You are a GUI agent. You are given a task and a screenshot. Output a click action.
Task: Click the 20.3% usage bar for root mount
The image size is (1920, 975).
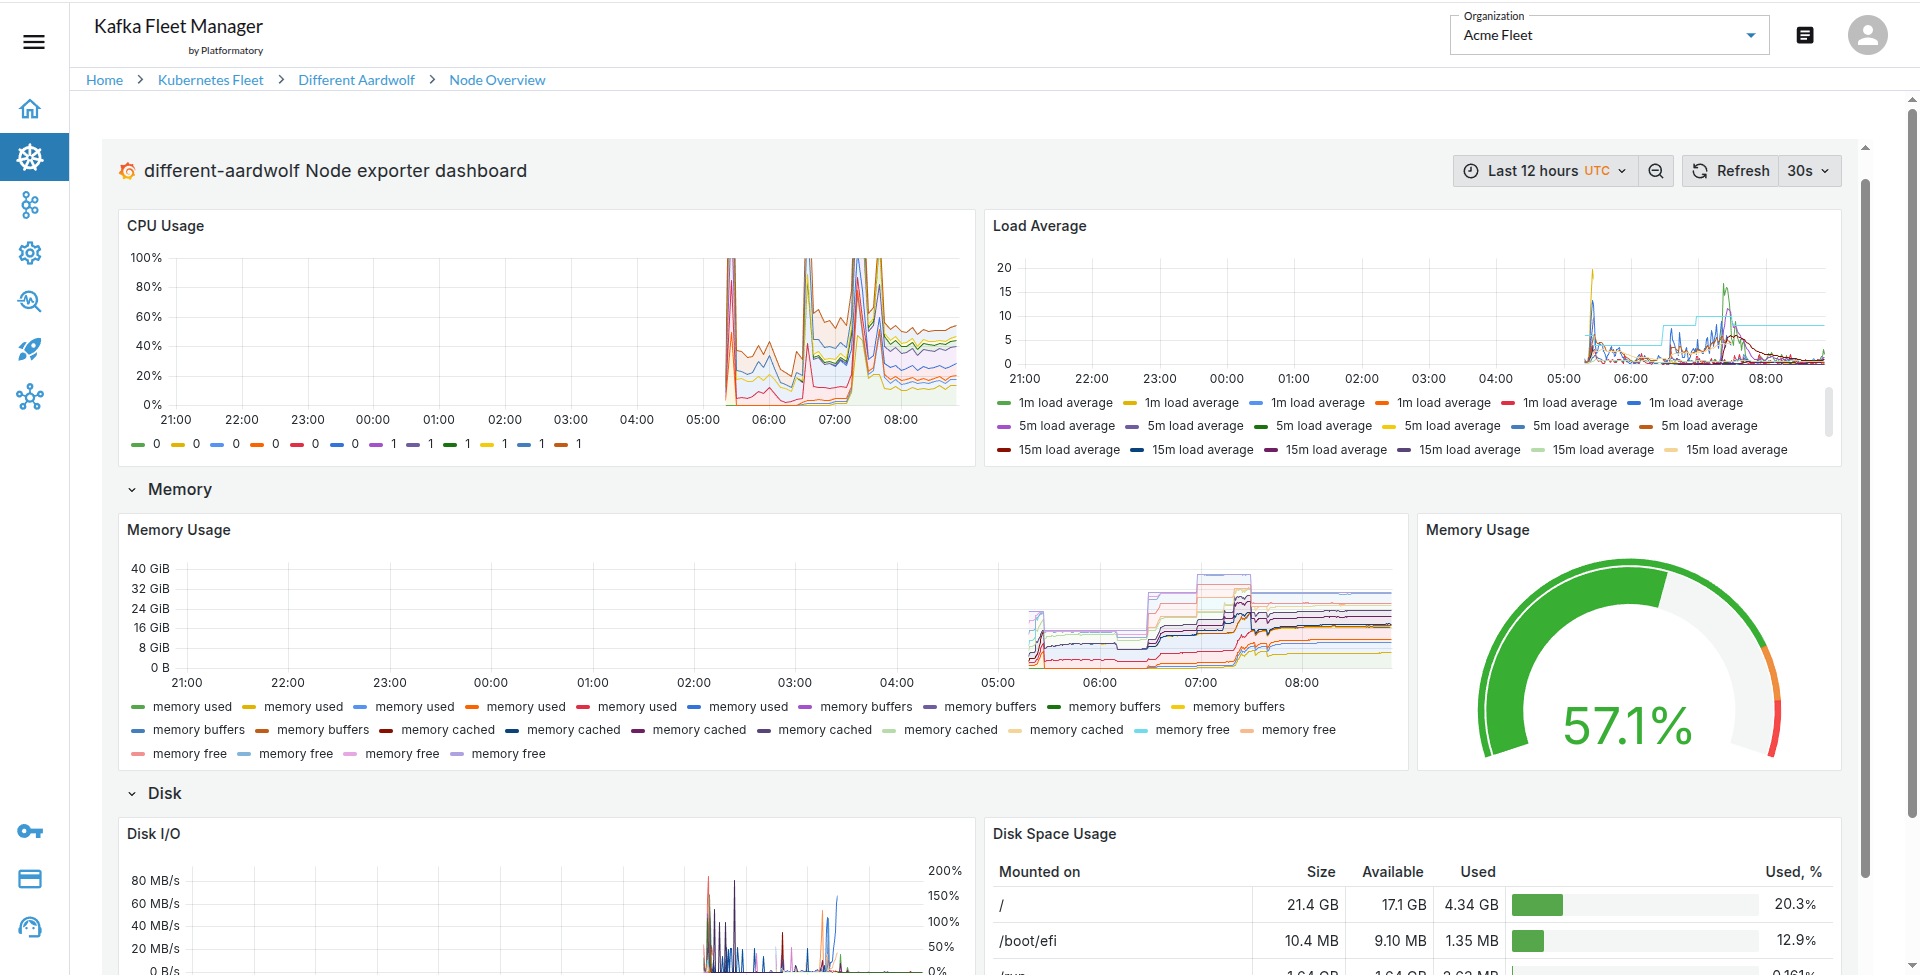coord(1635,905)
